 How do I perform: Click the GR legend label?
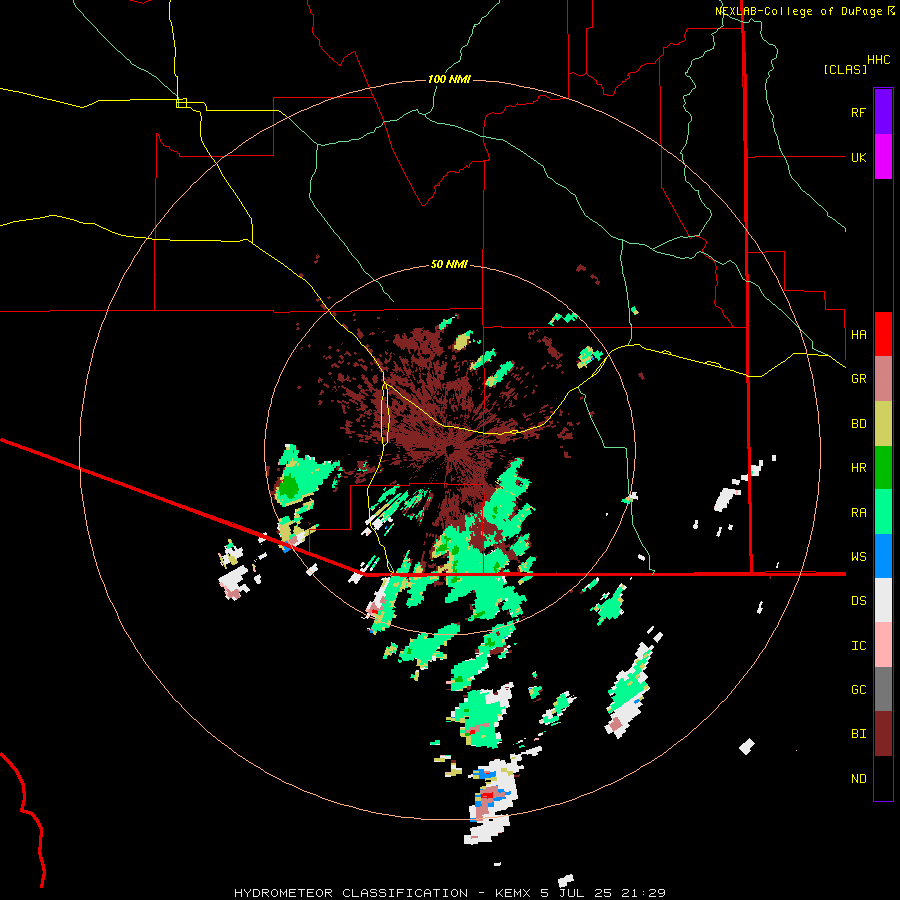[x=858, y=379]
